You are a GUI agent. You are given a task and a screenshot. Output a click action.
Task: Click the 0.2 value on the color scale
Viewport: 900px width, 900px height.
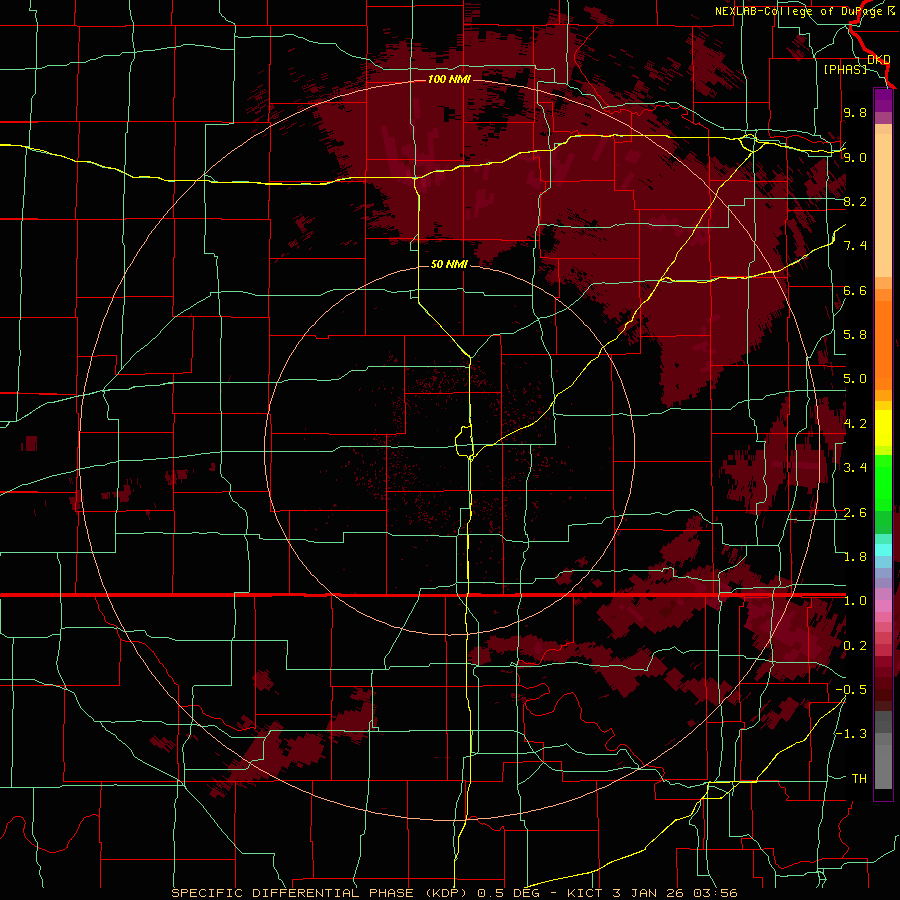pyautogui.click(x=855, y=646)
